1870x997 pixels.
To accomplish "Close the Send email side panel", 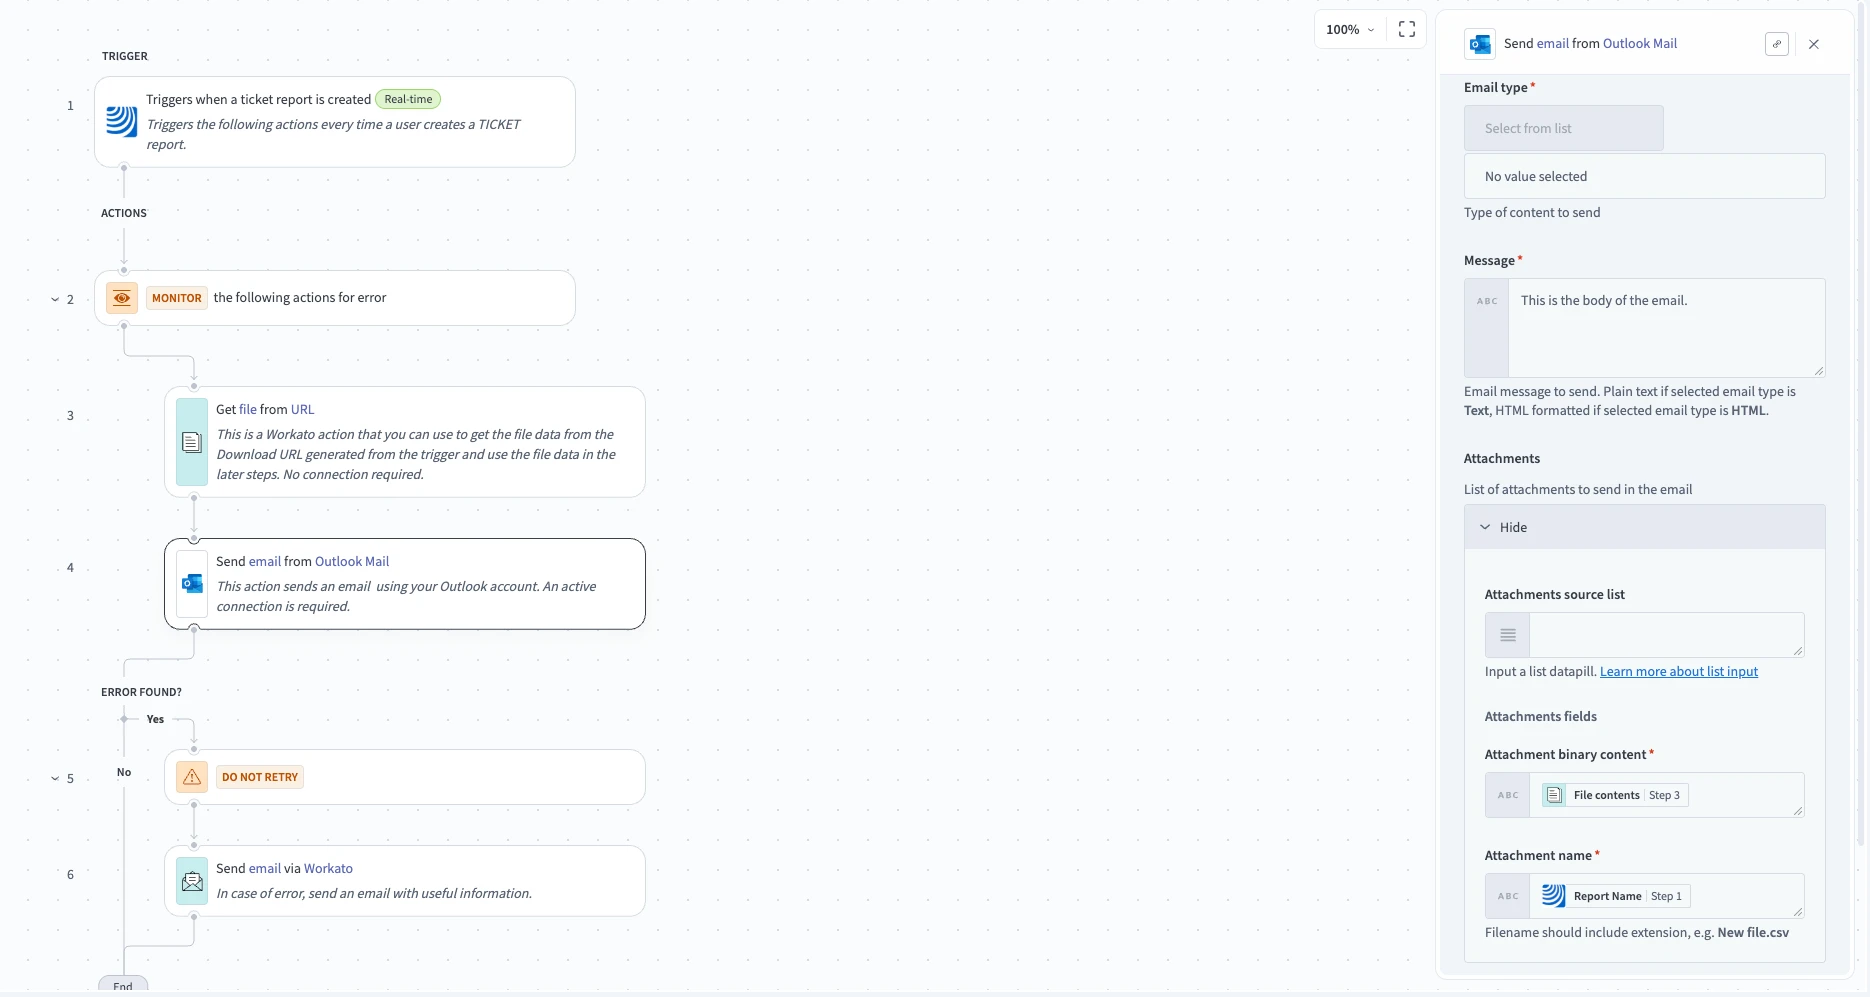I will (1814, 44).
